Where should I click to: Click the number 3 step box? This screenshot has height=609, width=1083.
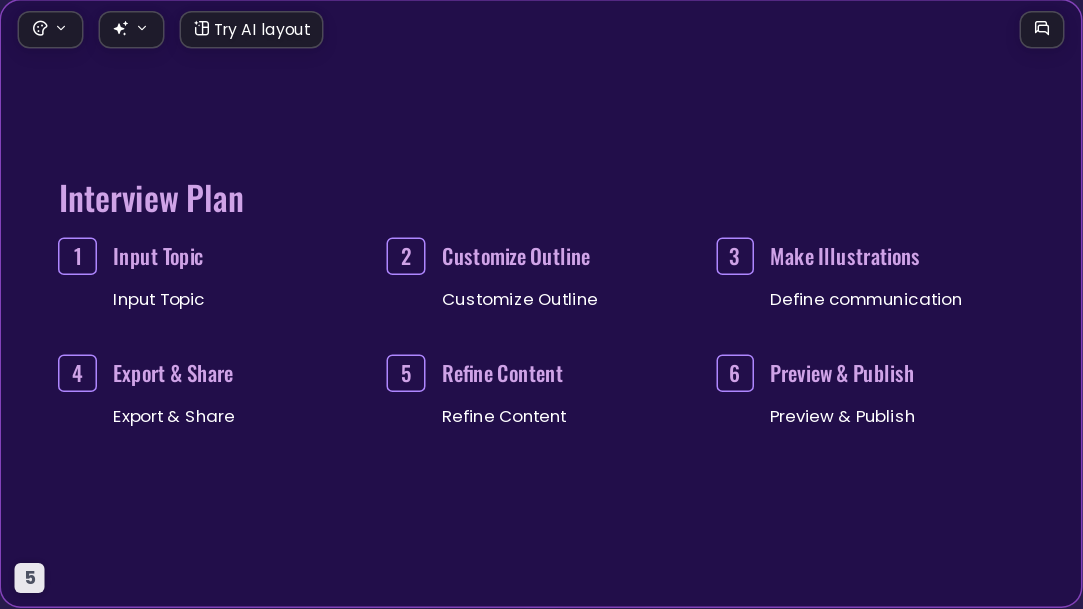click(x=735, y=256)
